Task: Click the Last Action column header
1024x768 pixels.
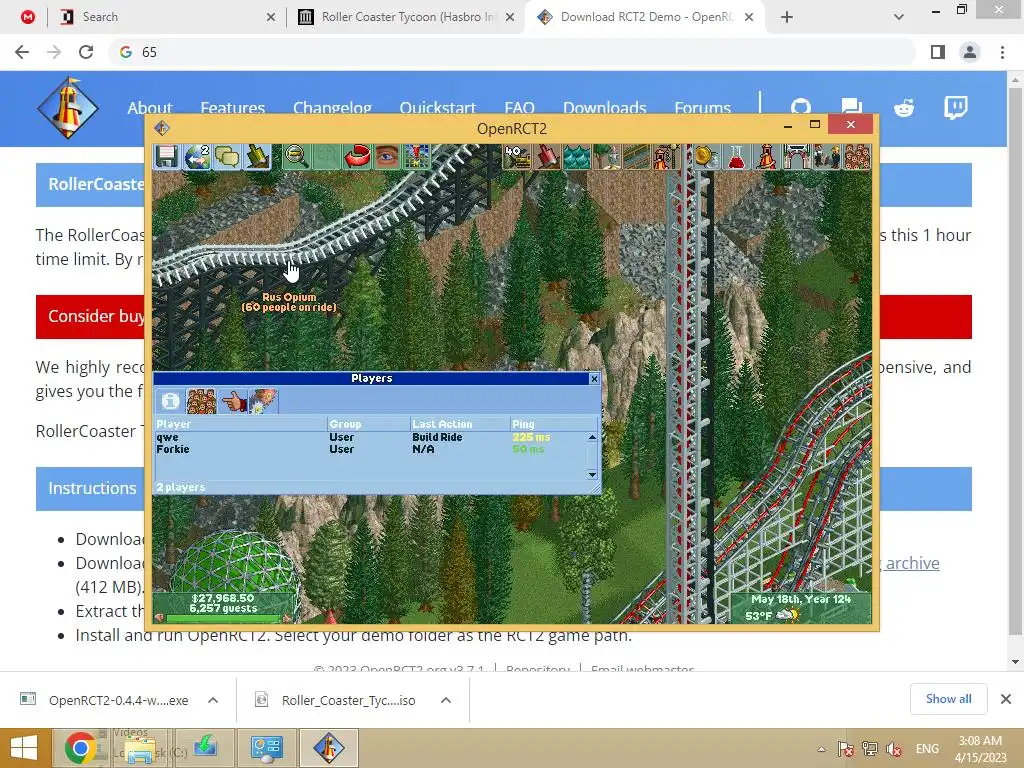Action: click(x=460, y=424)
